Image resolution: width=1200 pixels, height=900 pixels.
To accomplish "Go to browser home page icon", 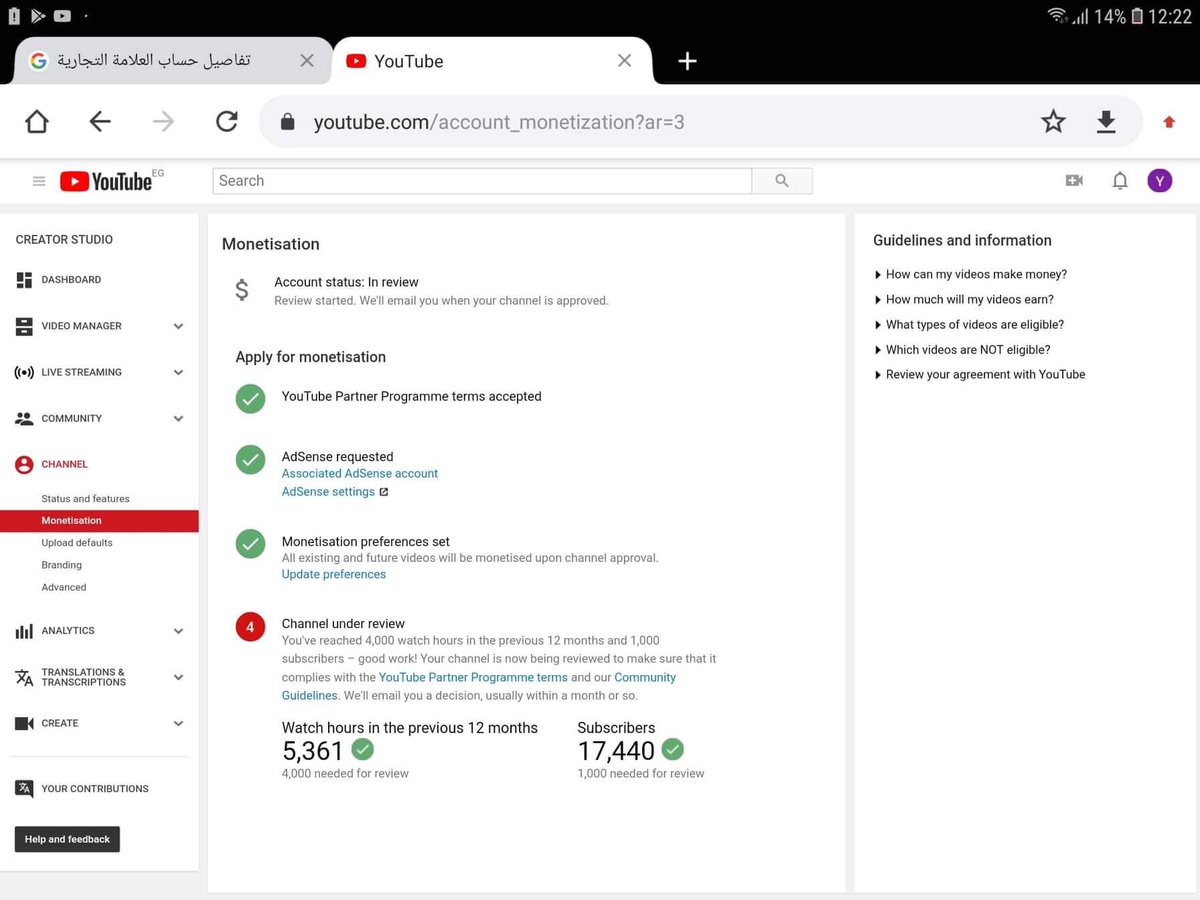I will [x=37, y=122].
